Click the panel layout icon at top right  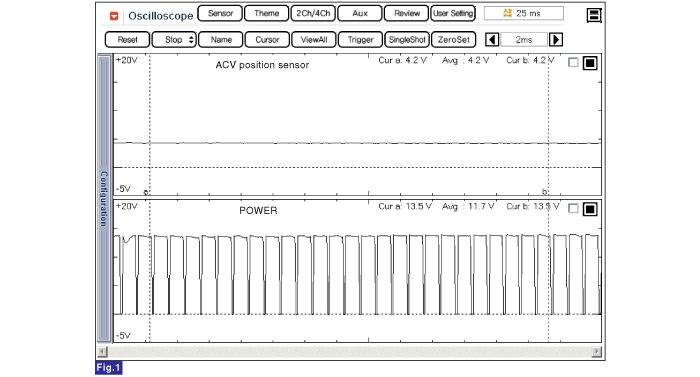tap(594, 15)
